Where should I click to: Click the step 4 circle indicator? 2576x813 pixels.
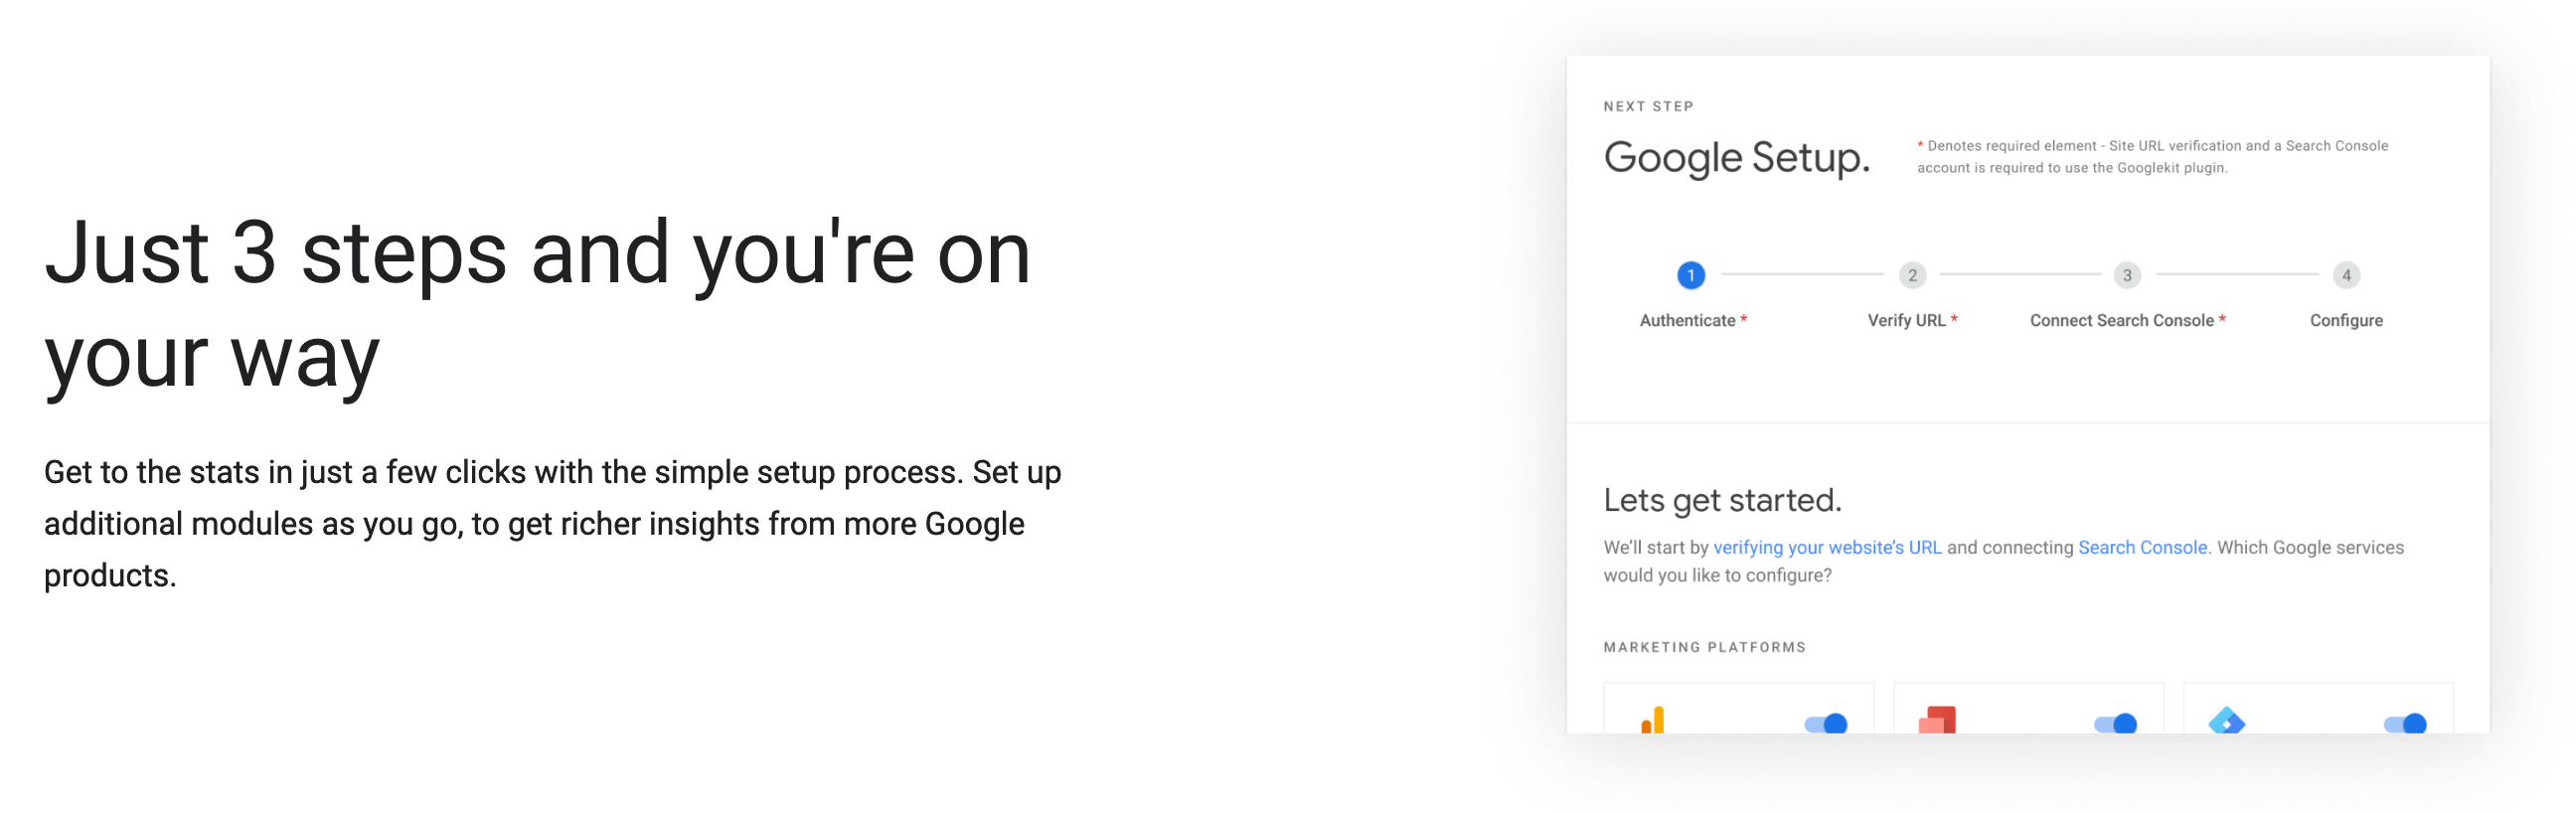2346,275
